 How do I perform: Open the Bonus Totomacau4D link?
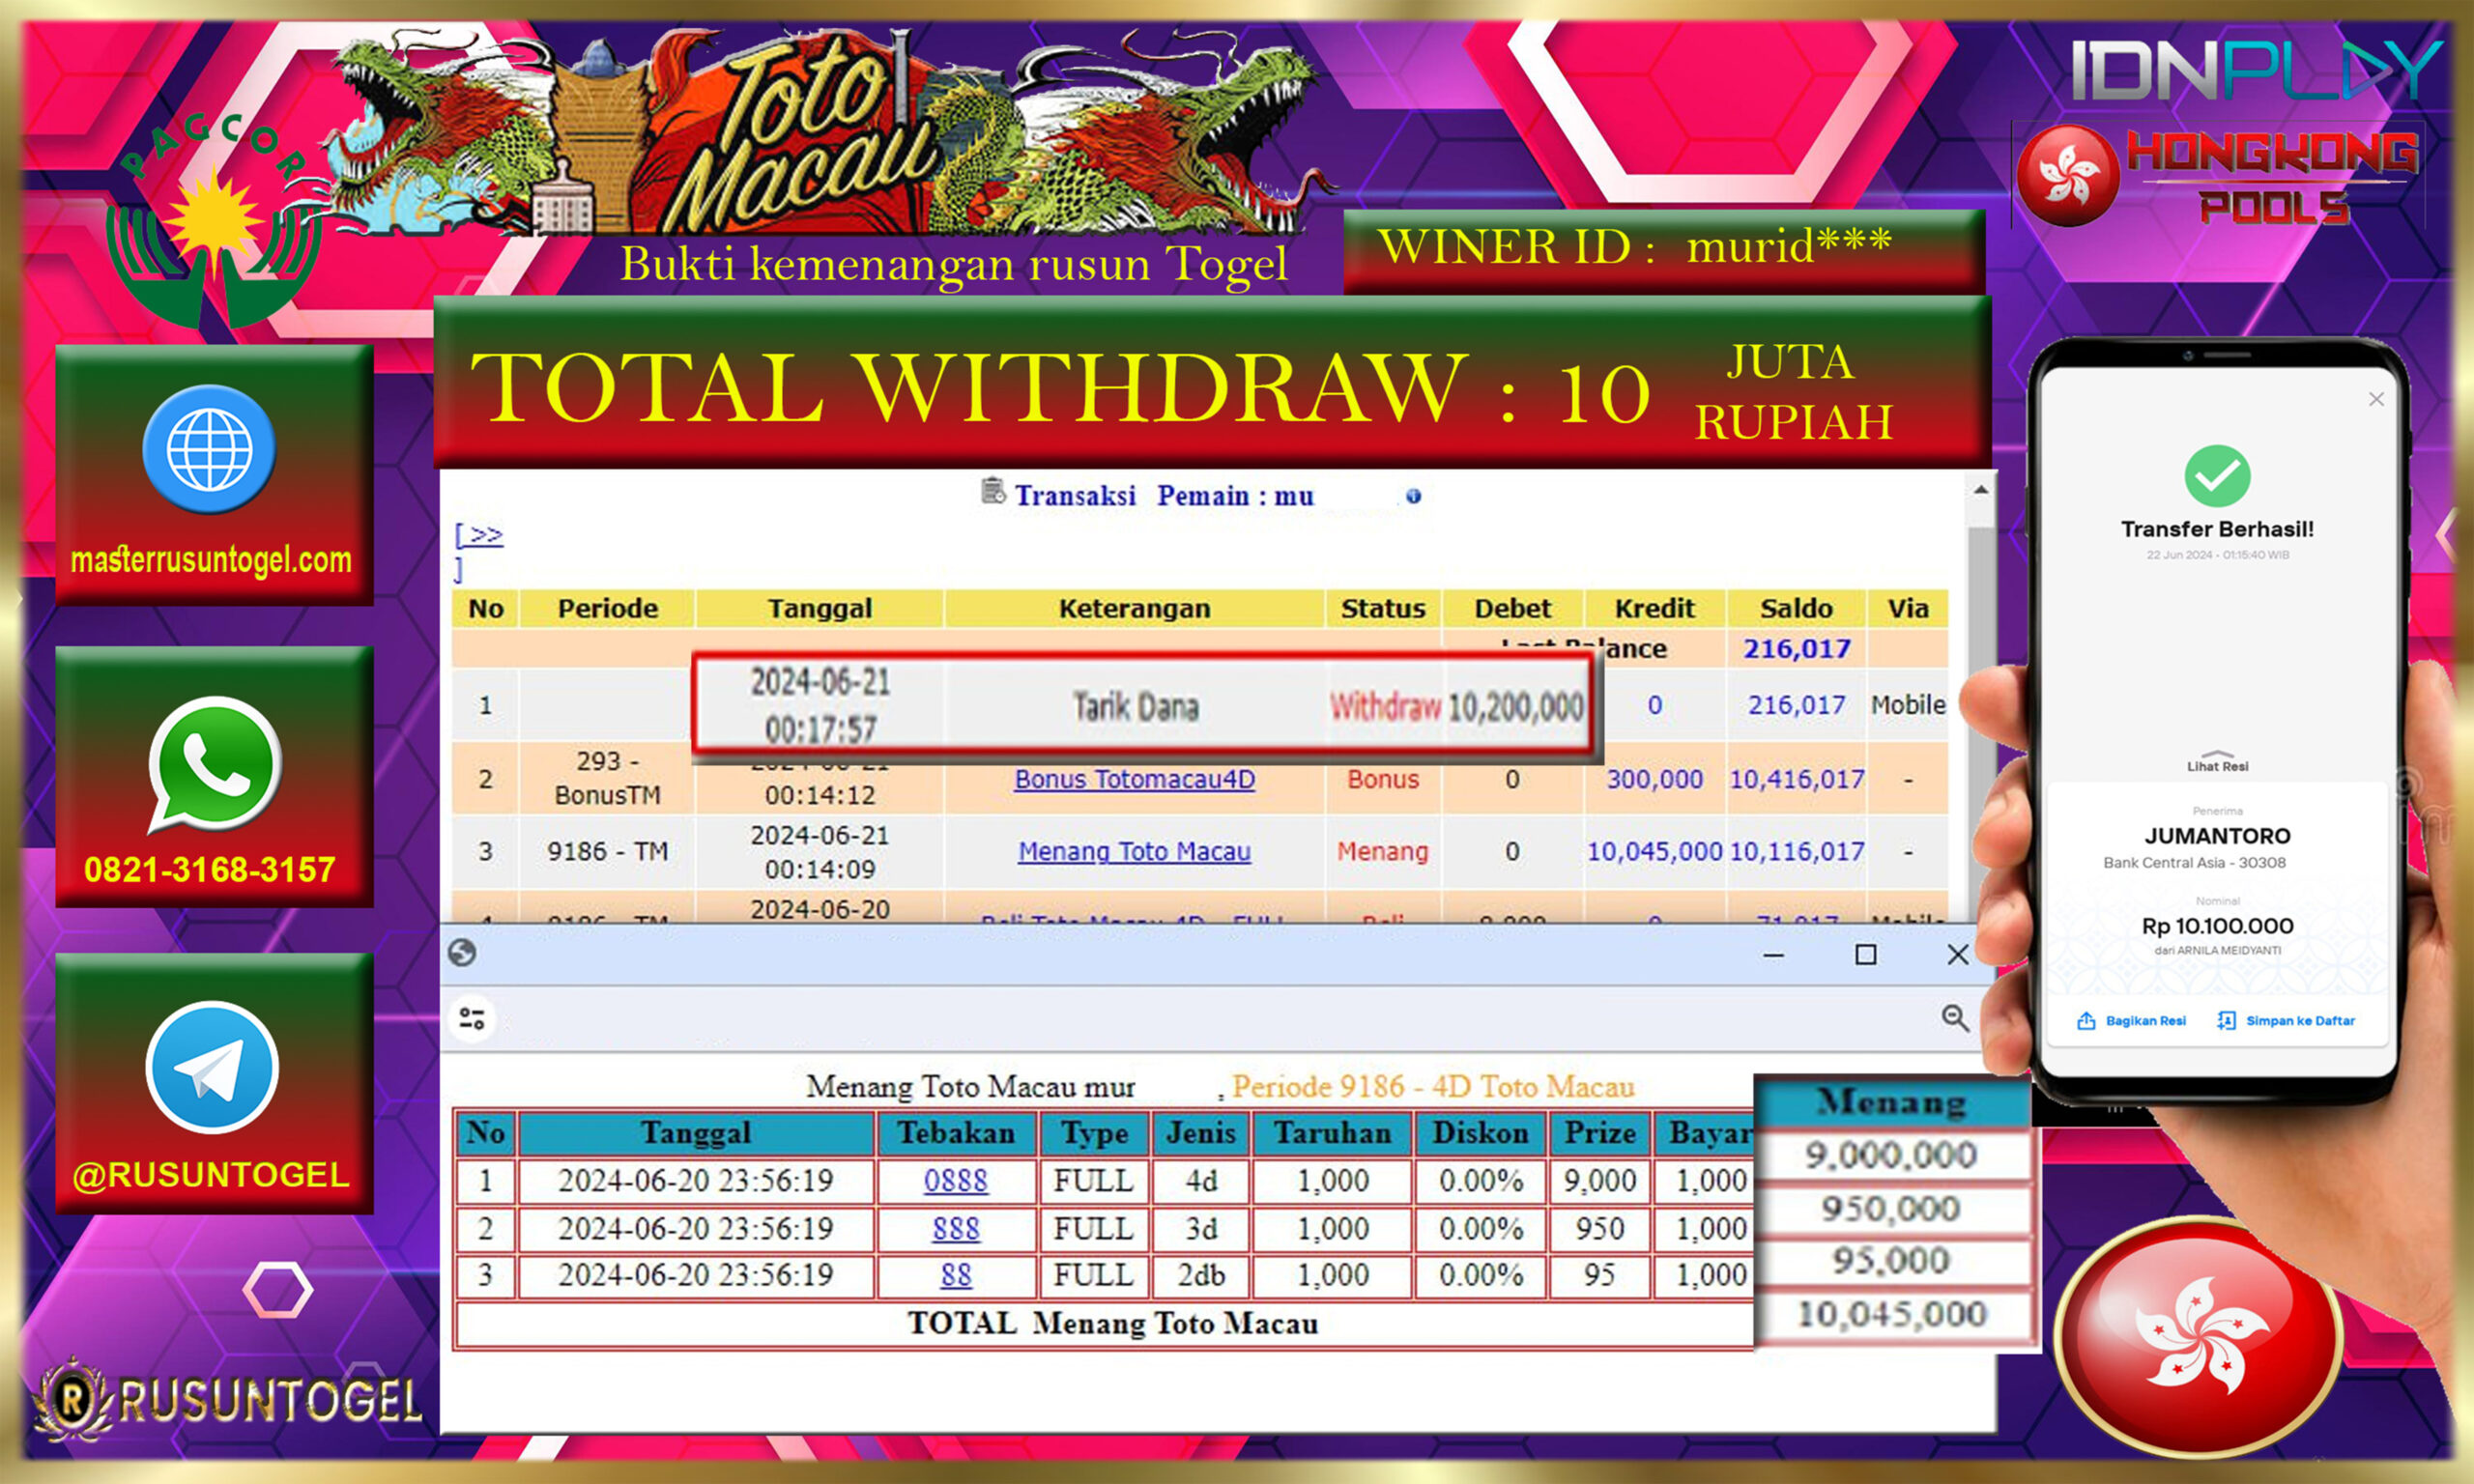(1137, 780)
